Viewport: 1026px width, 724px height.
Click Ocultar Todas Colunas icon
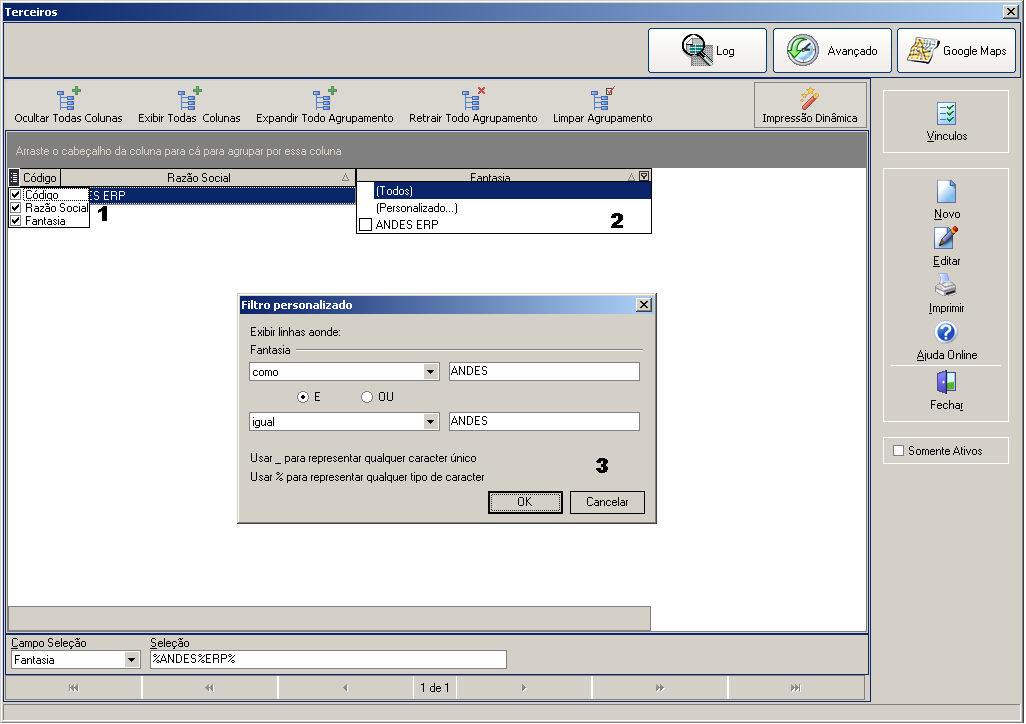coord(68,100)
